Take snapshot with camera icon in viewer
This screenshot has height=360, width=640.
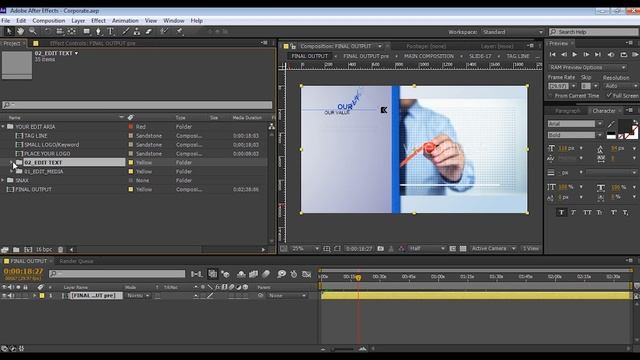380,248
